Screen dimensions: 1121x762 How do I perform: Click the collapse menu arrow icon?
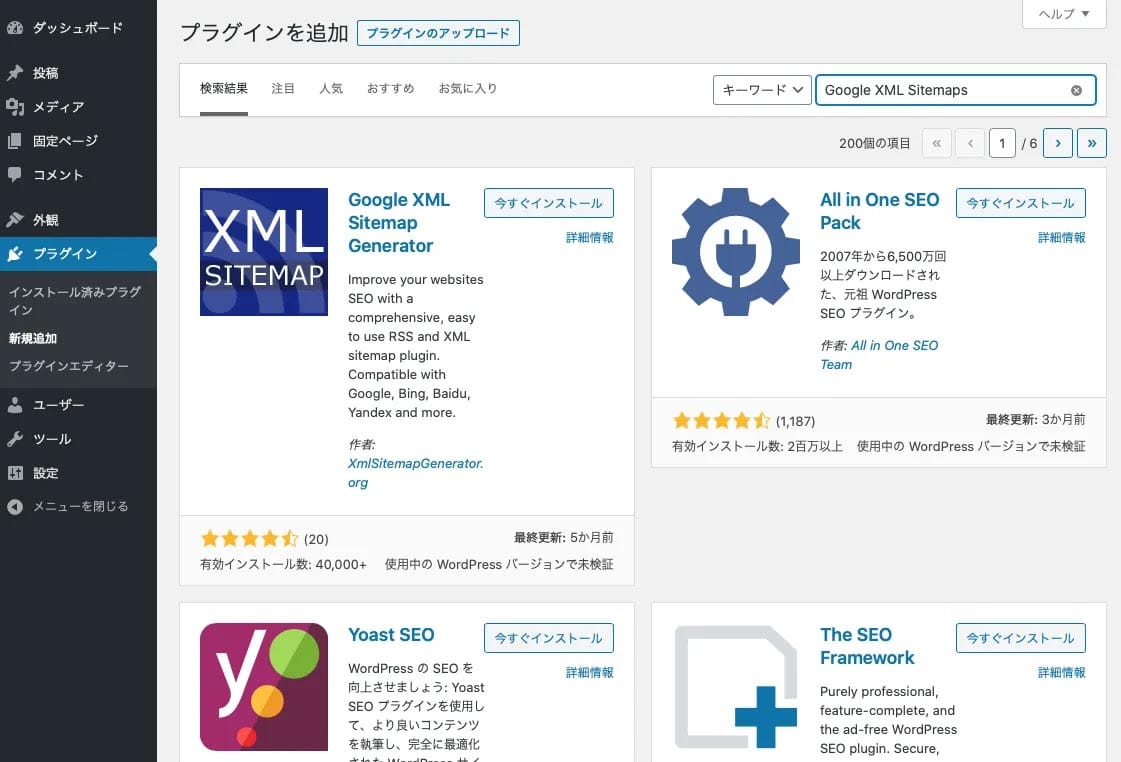[x=15, y=507]
